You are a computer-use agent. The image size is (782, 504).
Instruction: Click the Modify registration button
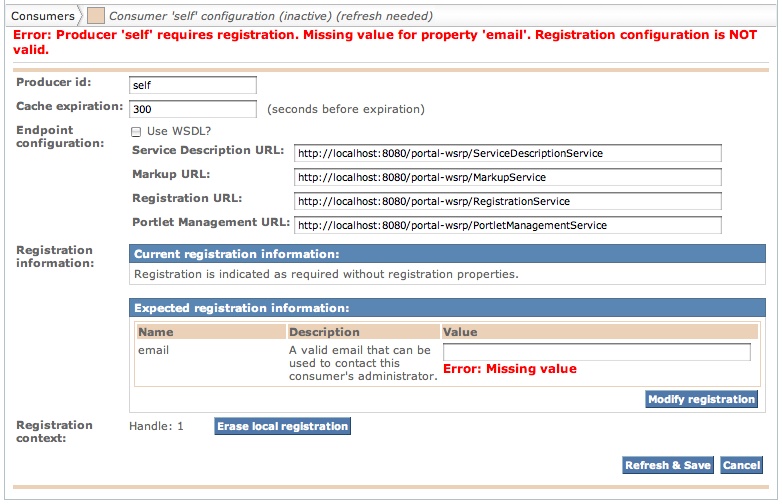(x=701, y=399)
